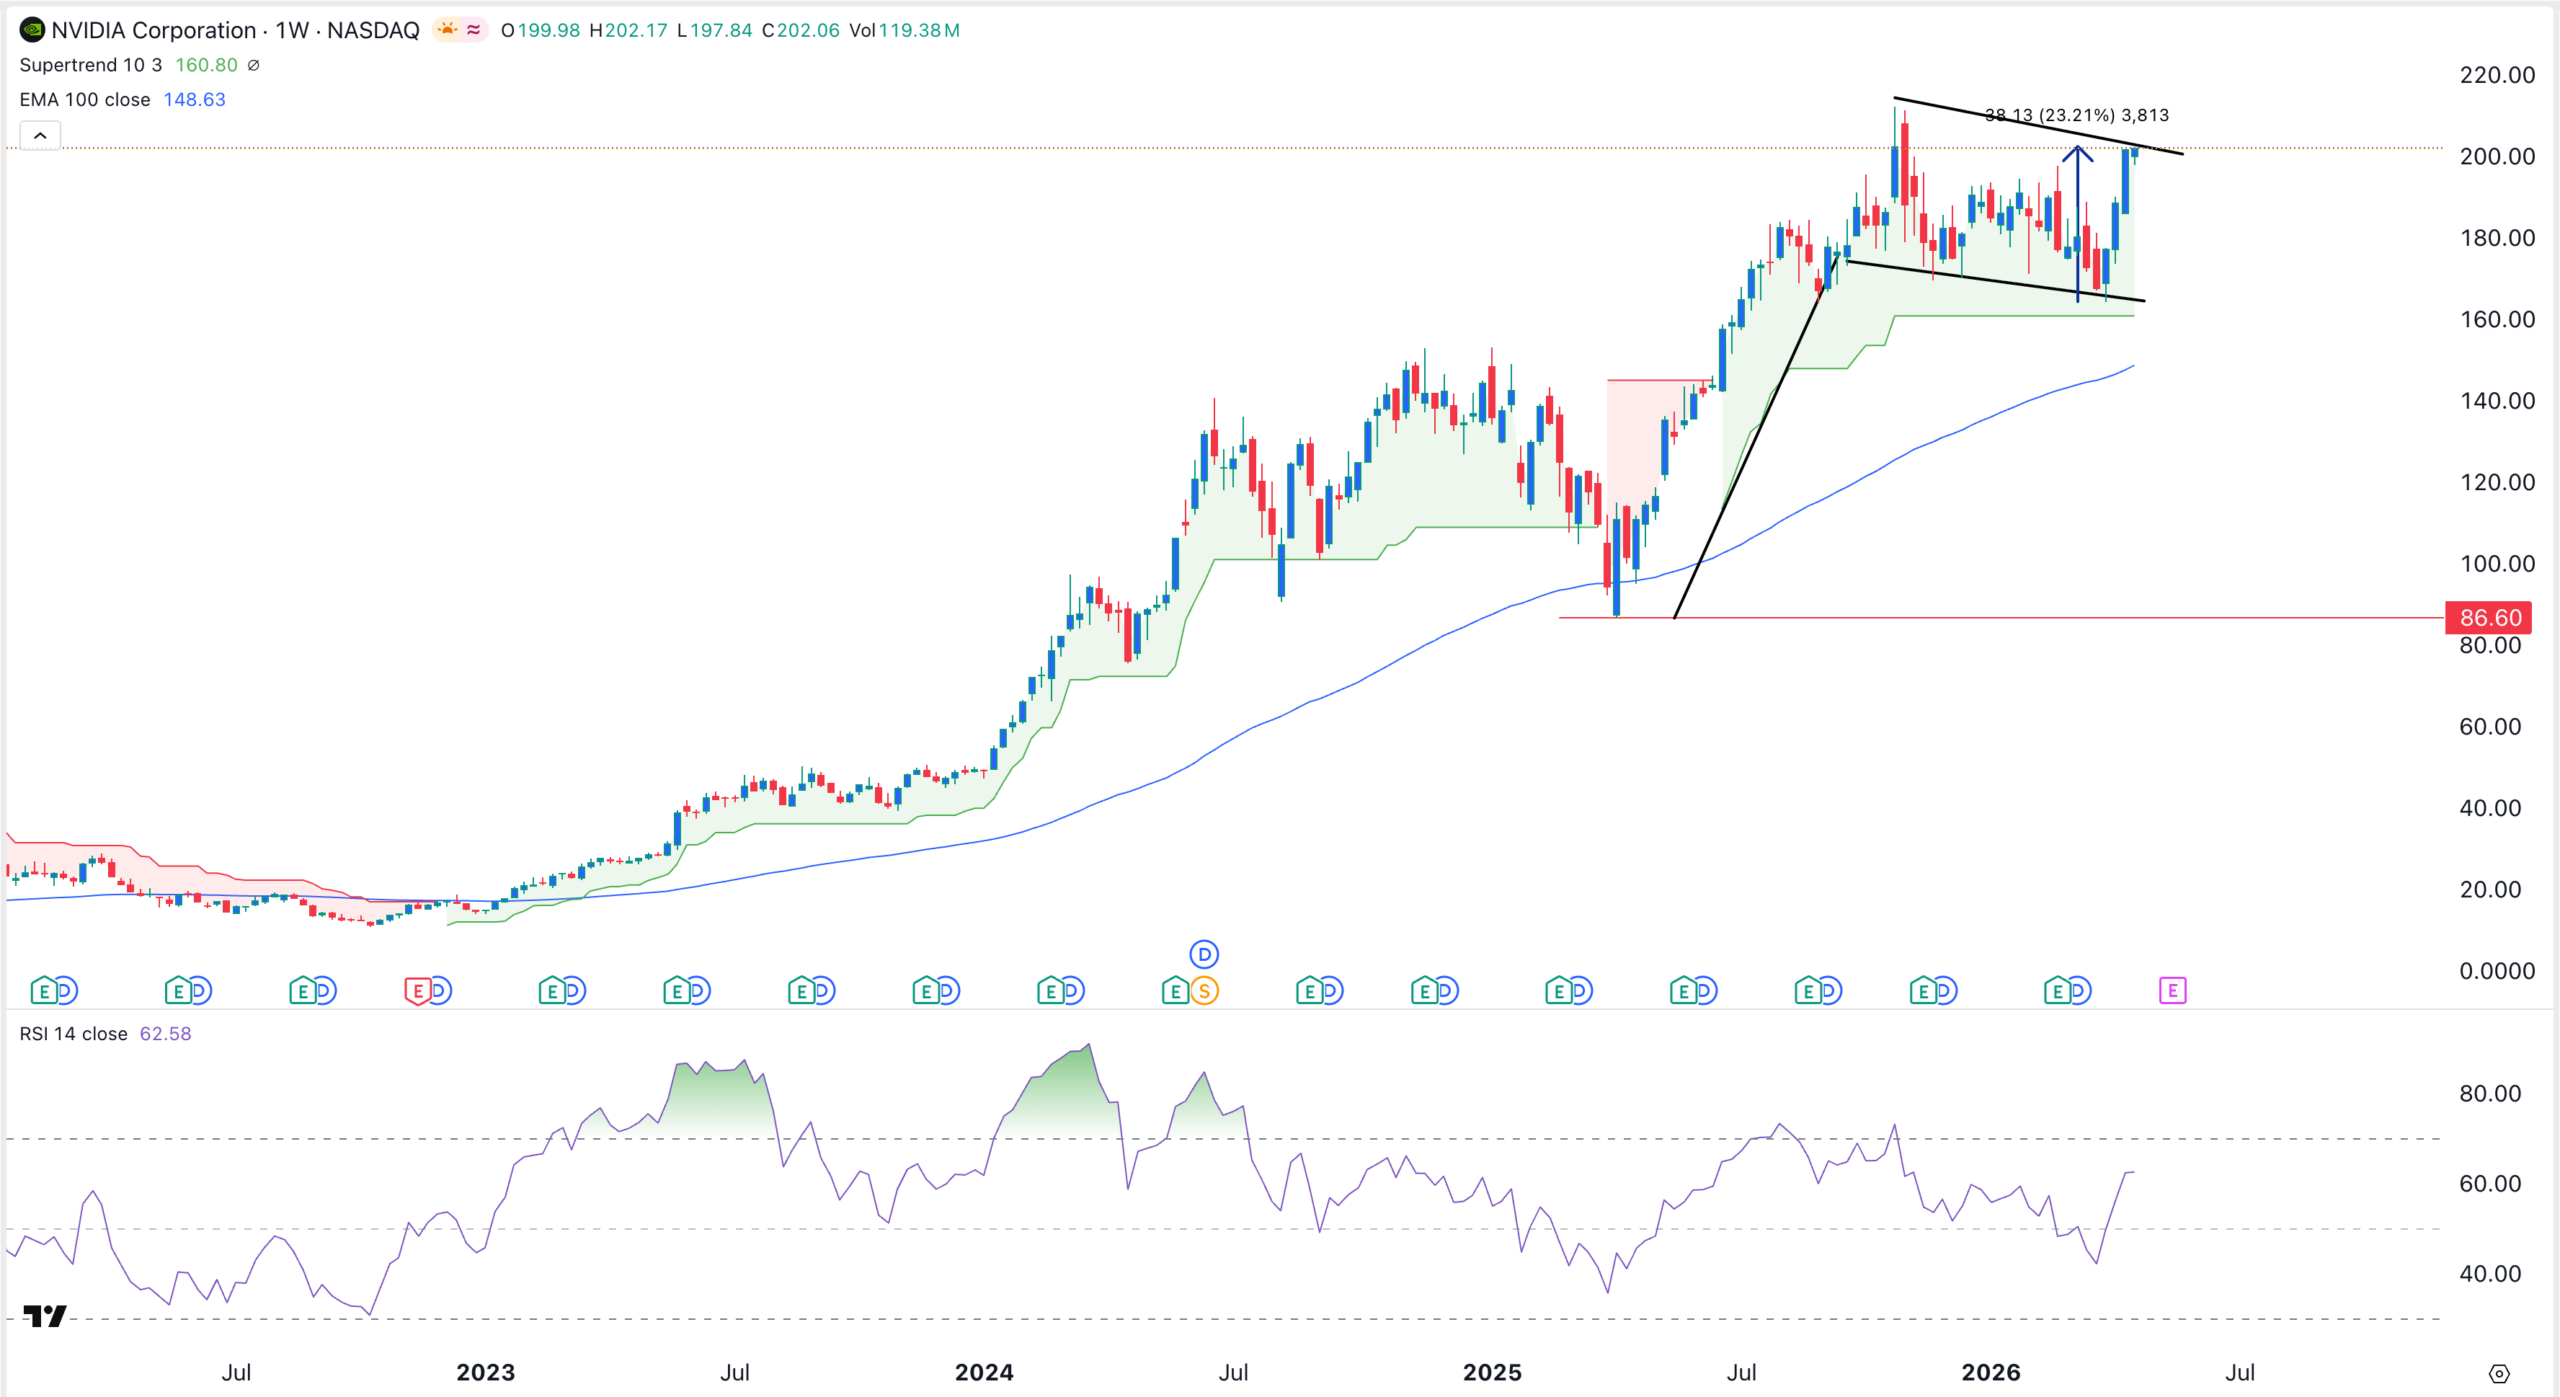Select the RSI 14 close legend
The height and width of the screenshot is (1397, 2560).
coord(73,1034)
